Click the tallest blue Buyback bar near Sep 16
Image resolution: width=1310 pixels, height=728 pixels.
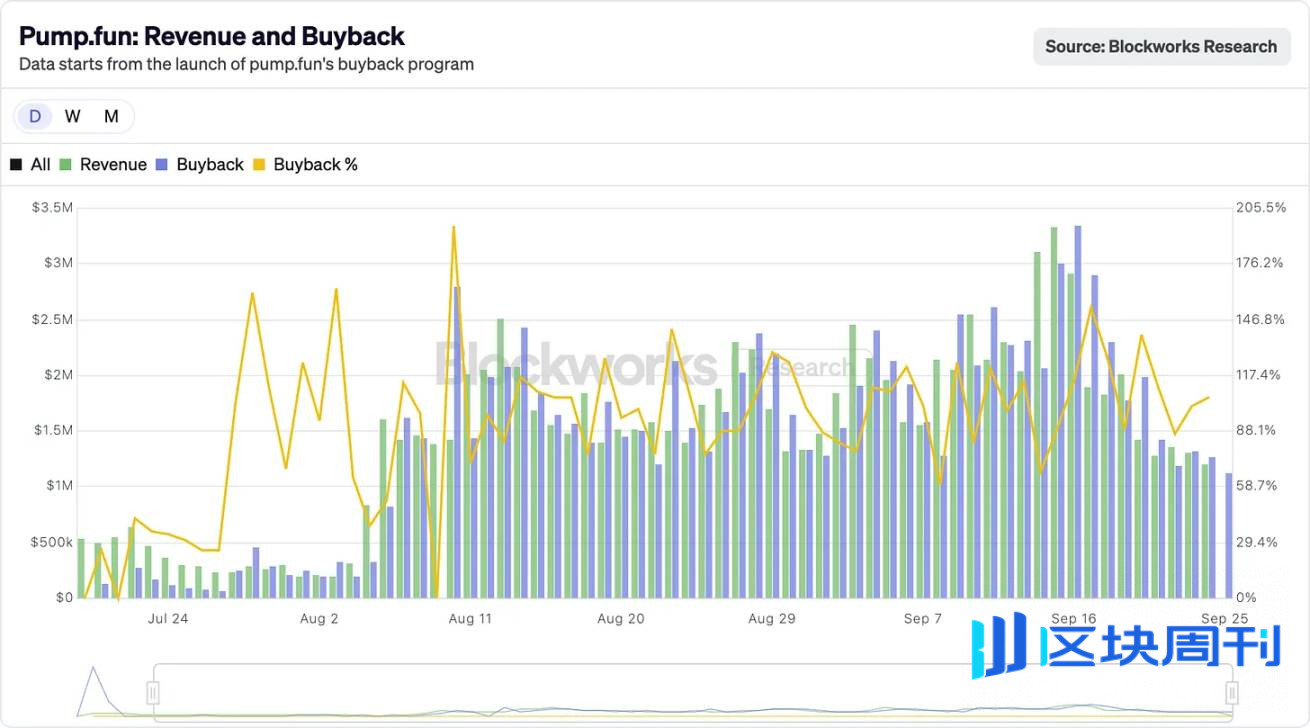coord(1078,411)
